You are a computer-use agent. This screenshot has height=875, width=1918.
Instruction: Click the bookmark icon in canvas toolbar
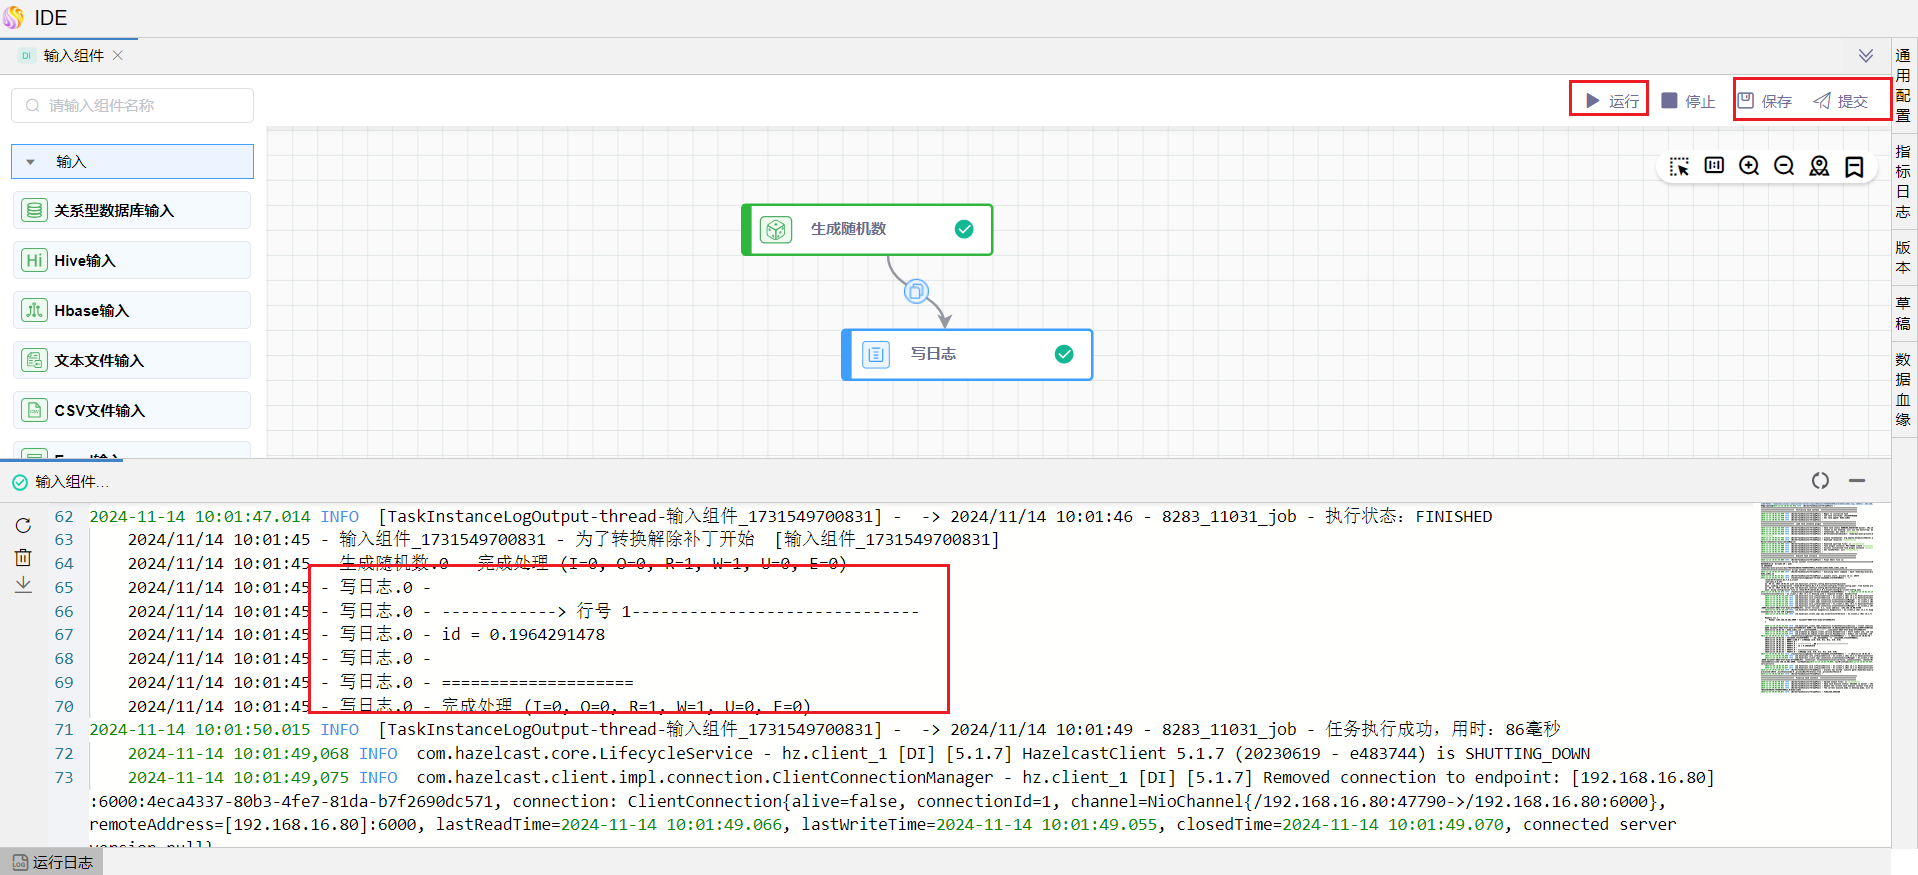(x=1854, y=167)
